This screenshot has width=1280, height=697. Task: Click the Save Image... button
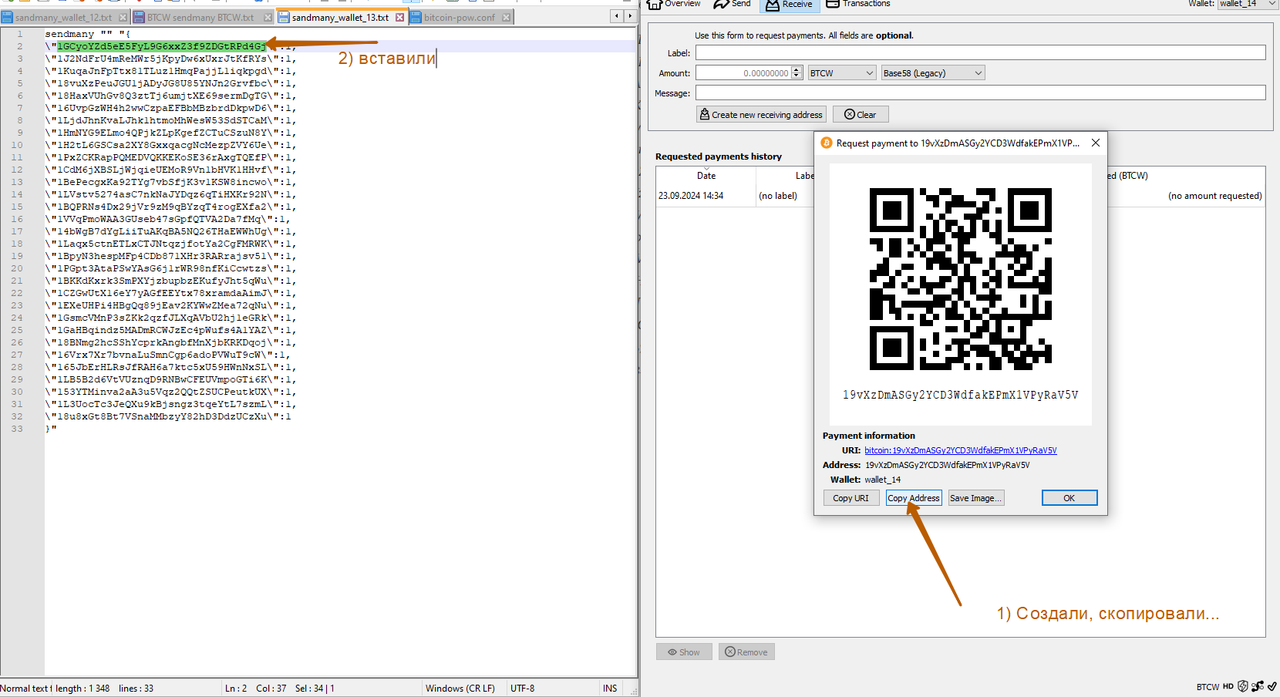pyautogui.click(x=975, y=498)
